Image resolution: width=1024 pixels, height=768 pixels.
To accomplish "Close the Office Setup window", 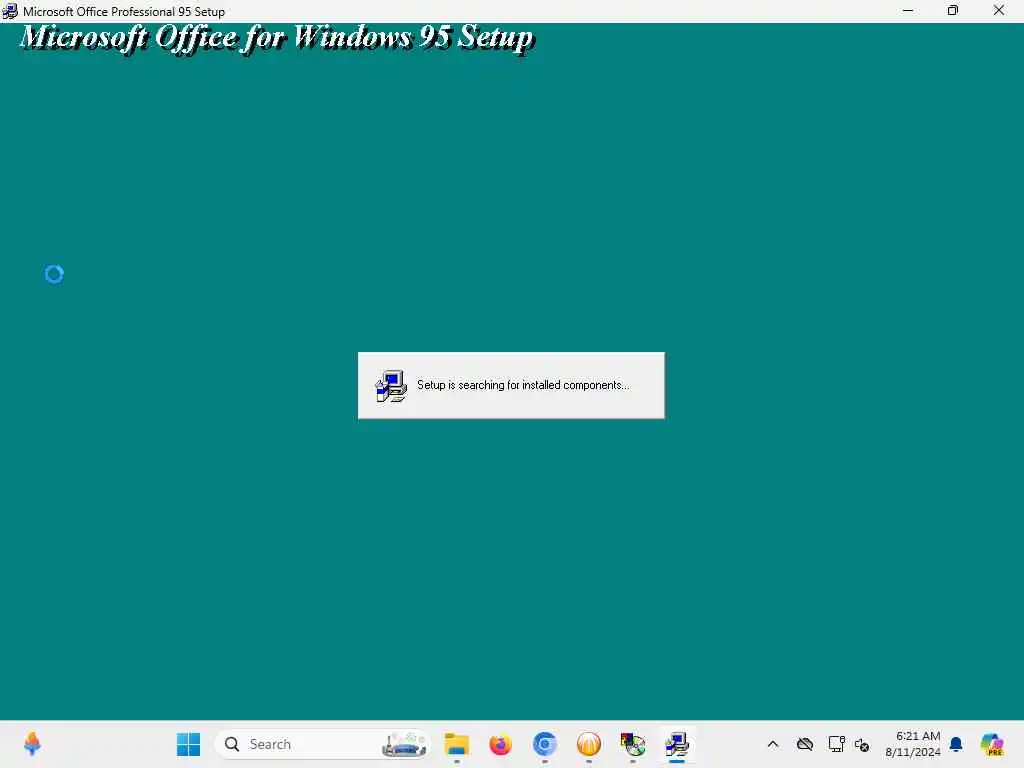I will pos(999,10).
